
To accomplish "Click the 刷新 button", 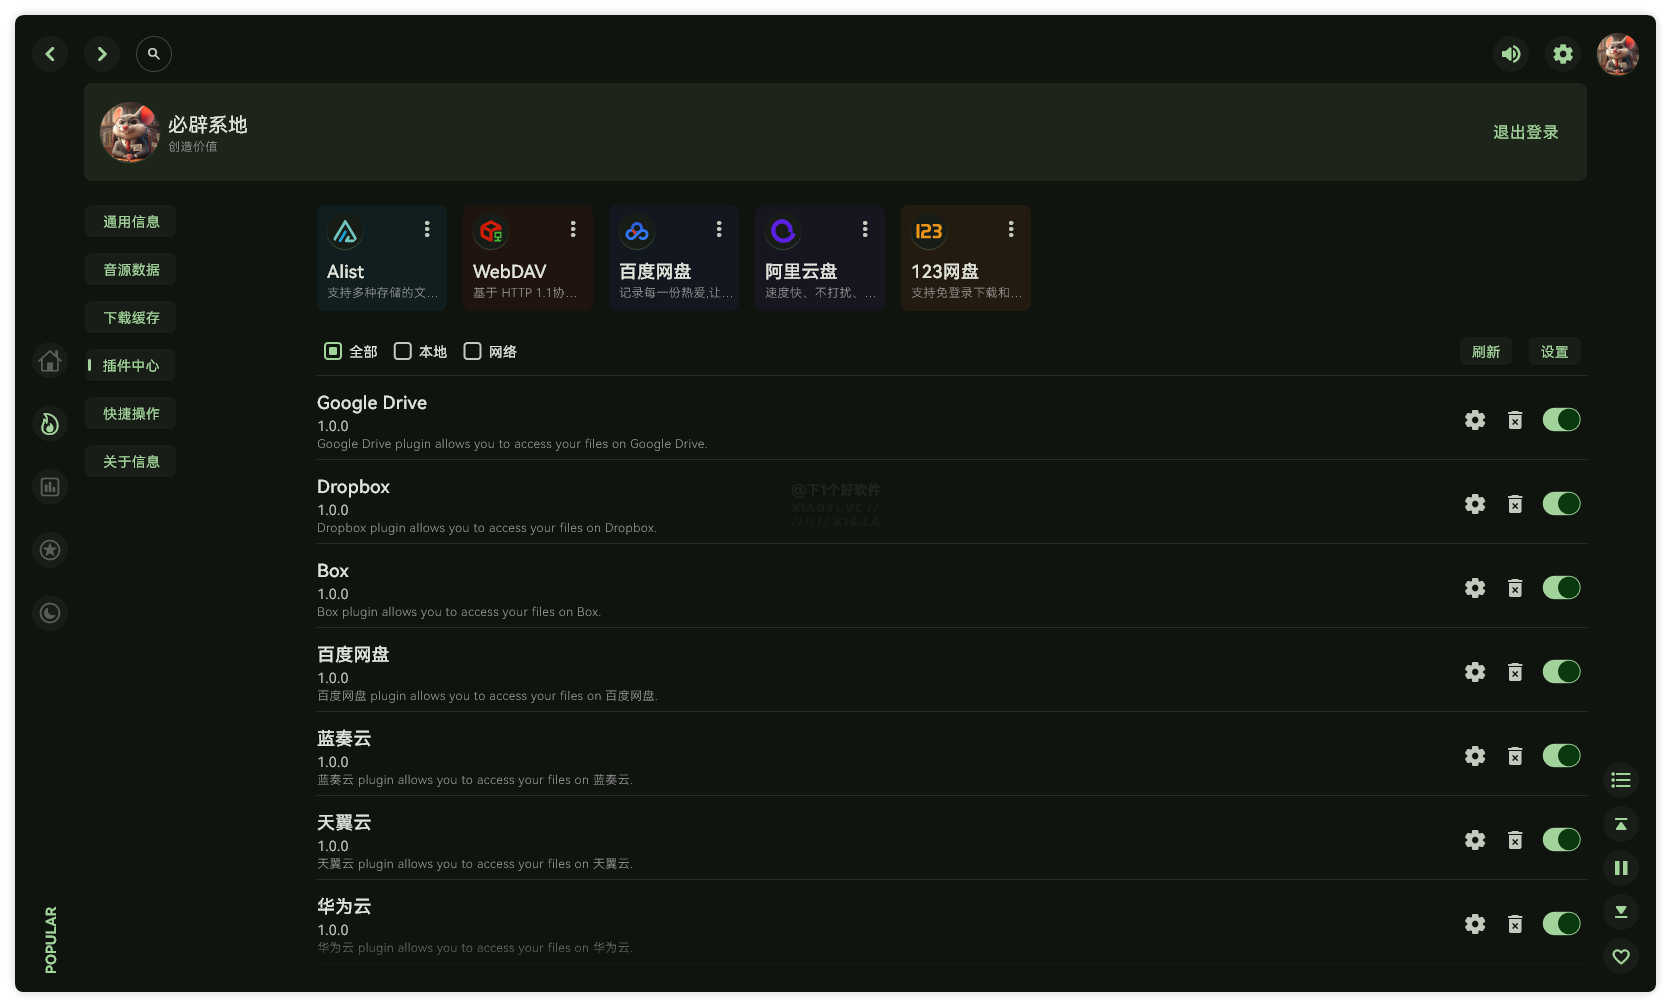I will click(1486, 351).
